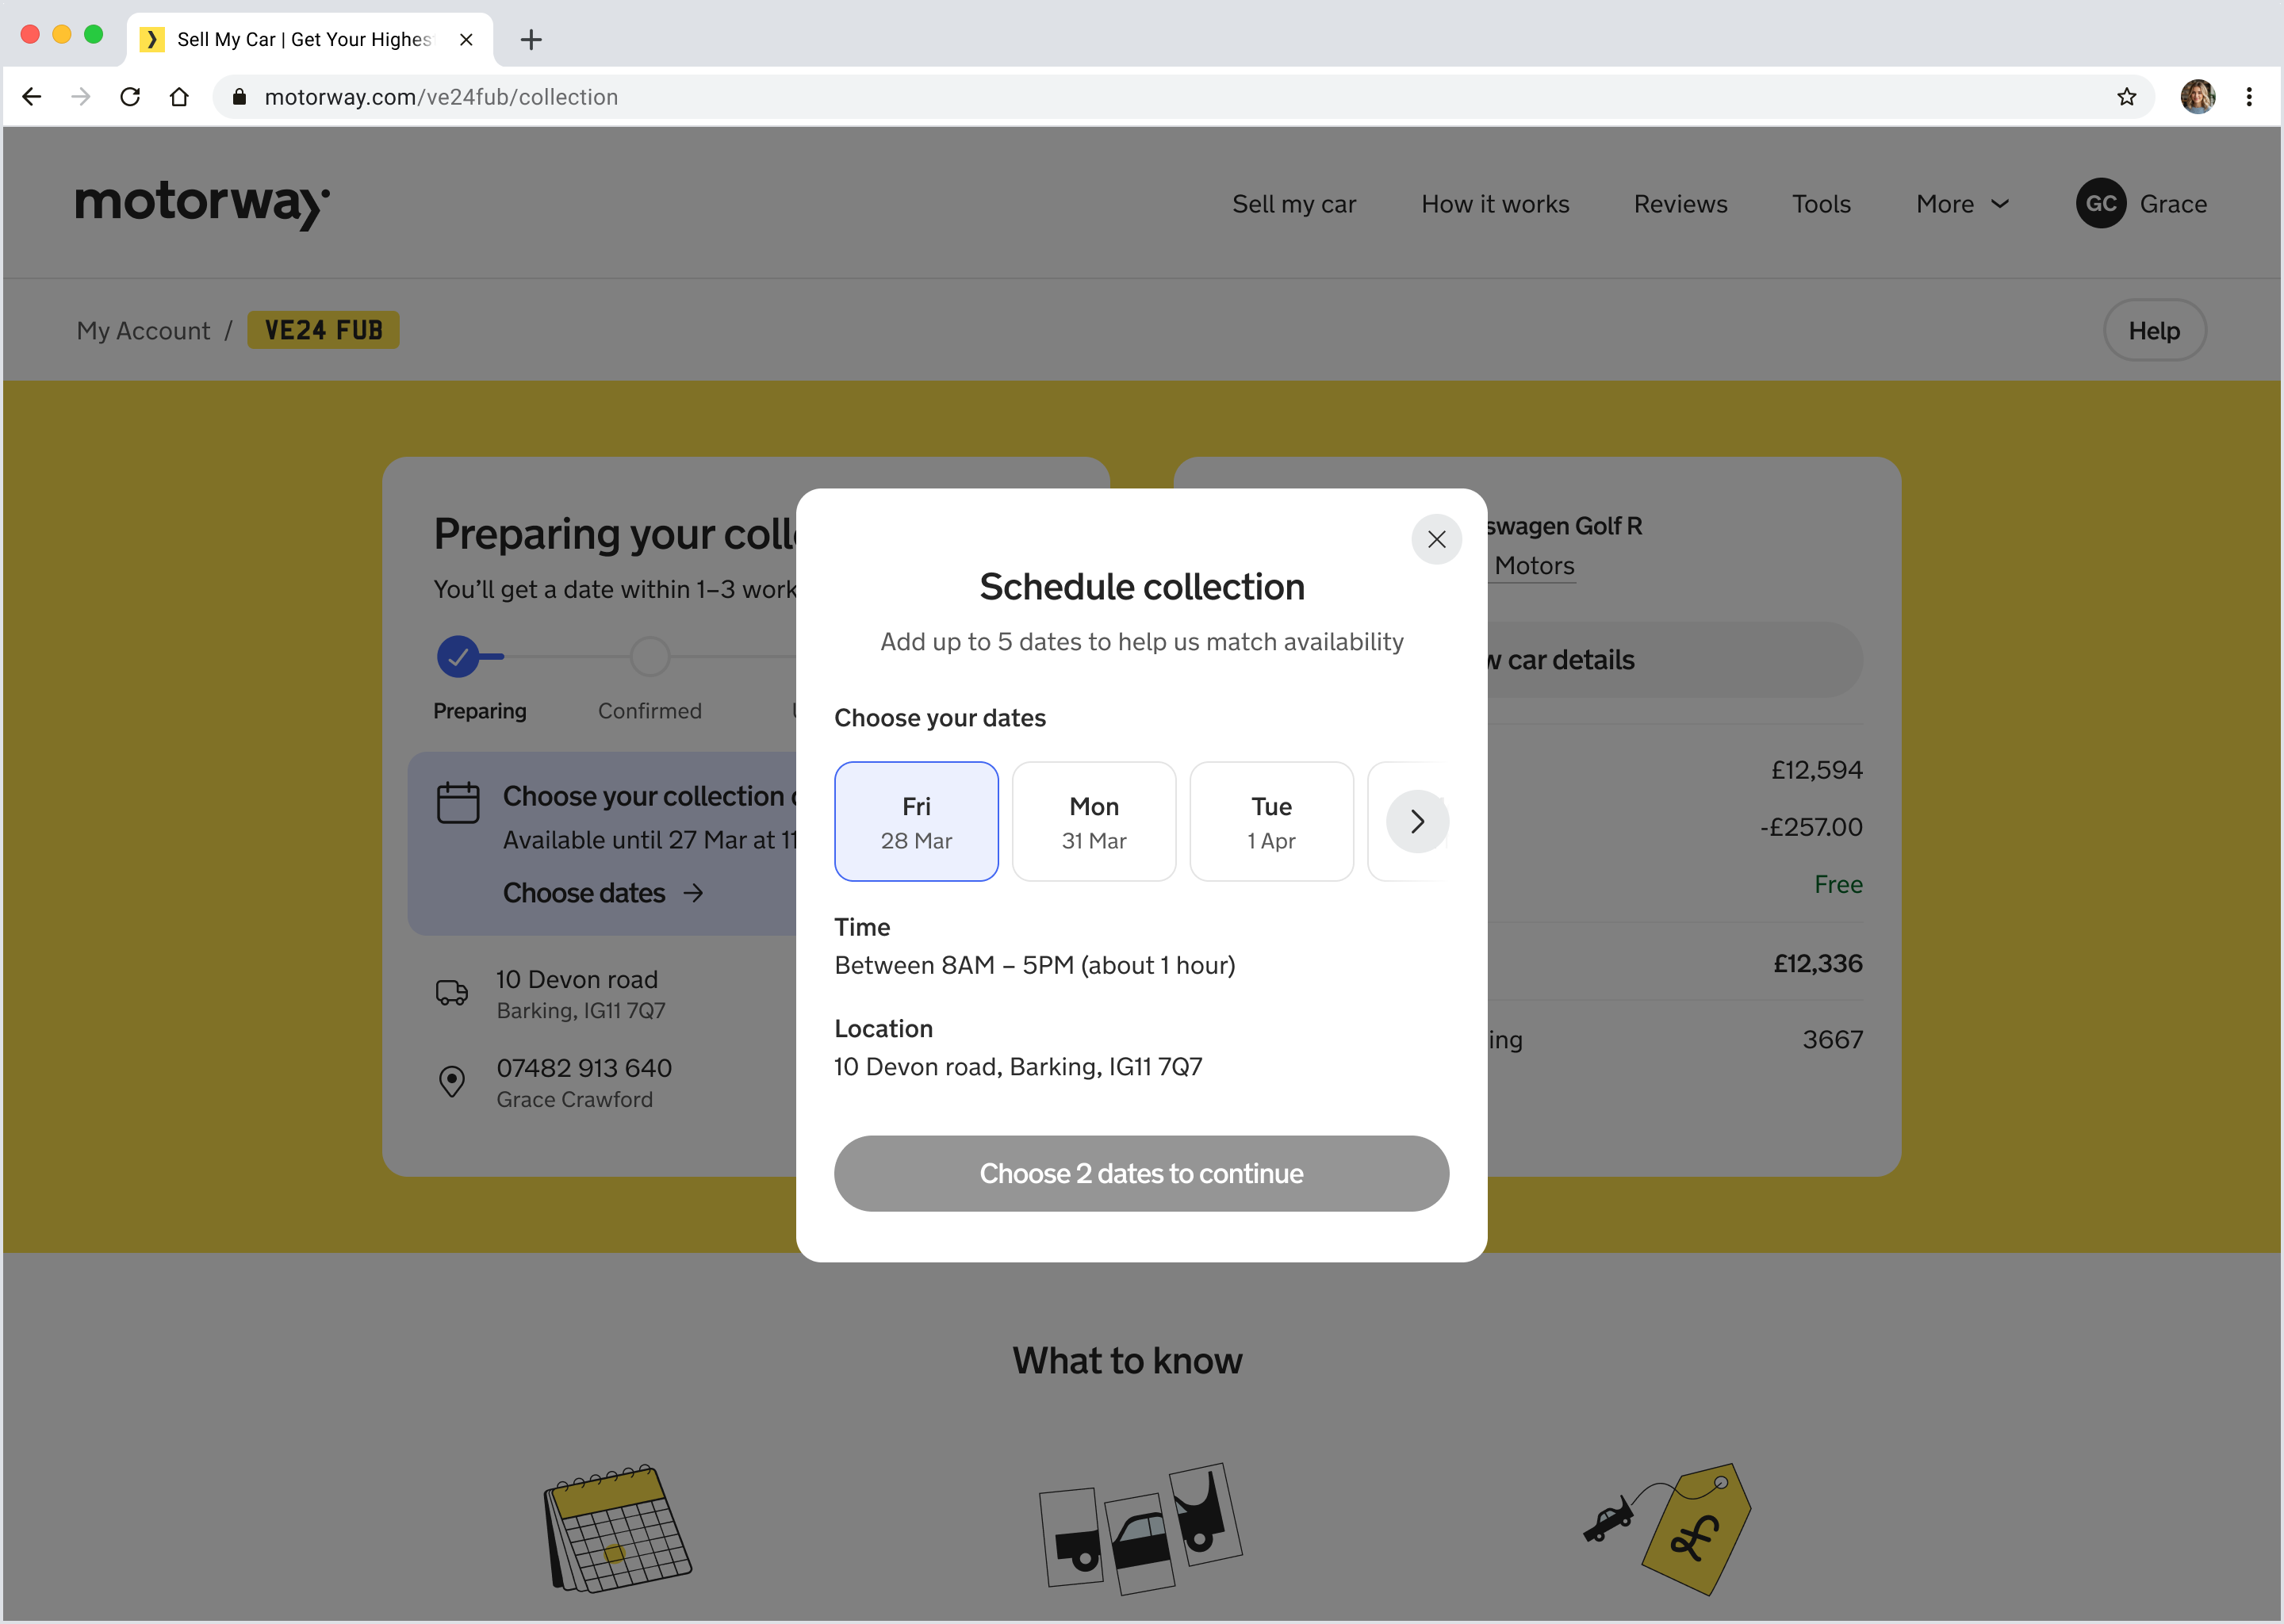Open the GC account avatar
The image size is (2284, 1624).
click(x=2100, y=204)
